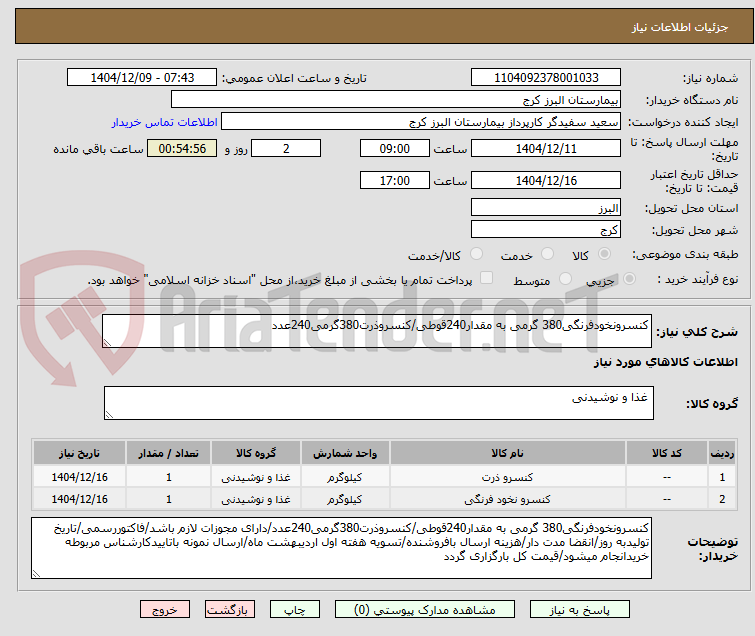This screenshot has height=636, width=755.
Task: Click the تعداد / مقدار column header
Action: [169, 453]
